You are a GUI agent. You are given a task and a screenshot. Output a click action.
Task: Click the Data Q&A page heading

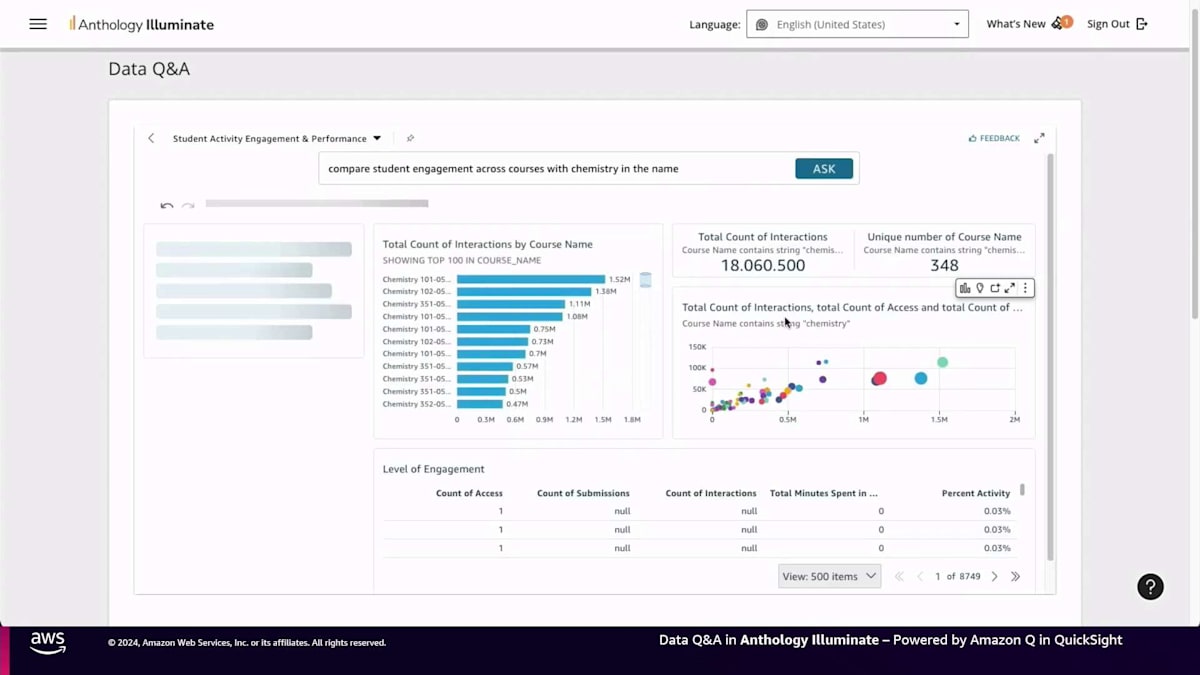point(149,69)
